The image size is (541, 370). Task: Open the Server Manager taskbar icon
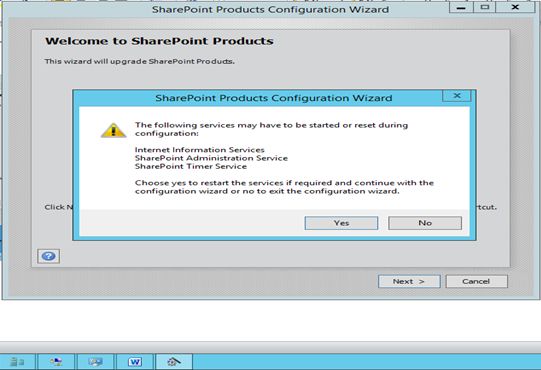17,361
